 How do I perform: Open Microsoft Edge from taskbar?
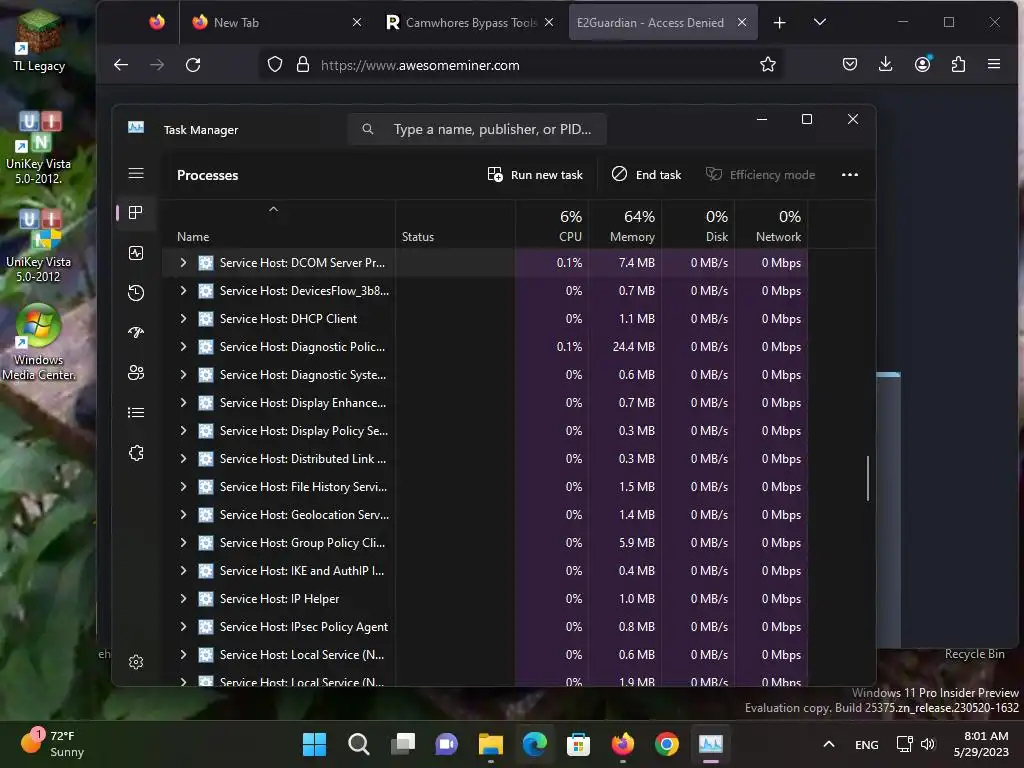click(534, 744)
